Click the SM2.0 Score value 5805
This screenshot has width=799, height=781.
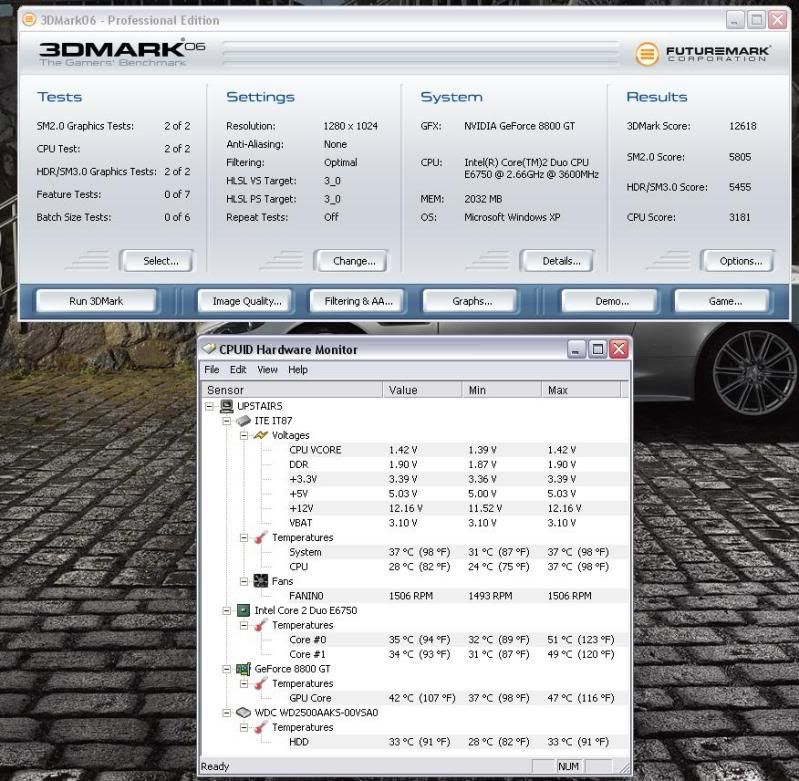tap(740, 157)
